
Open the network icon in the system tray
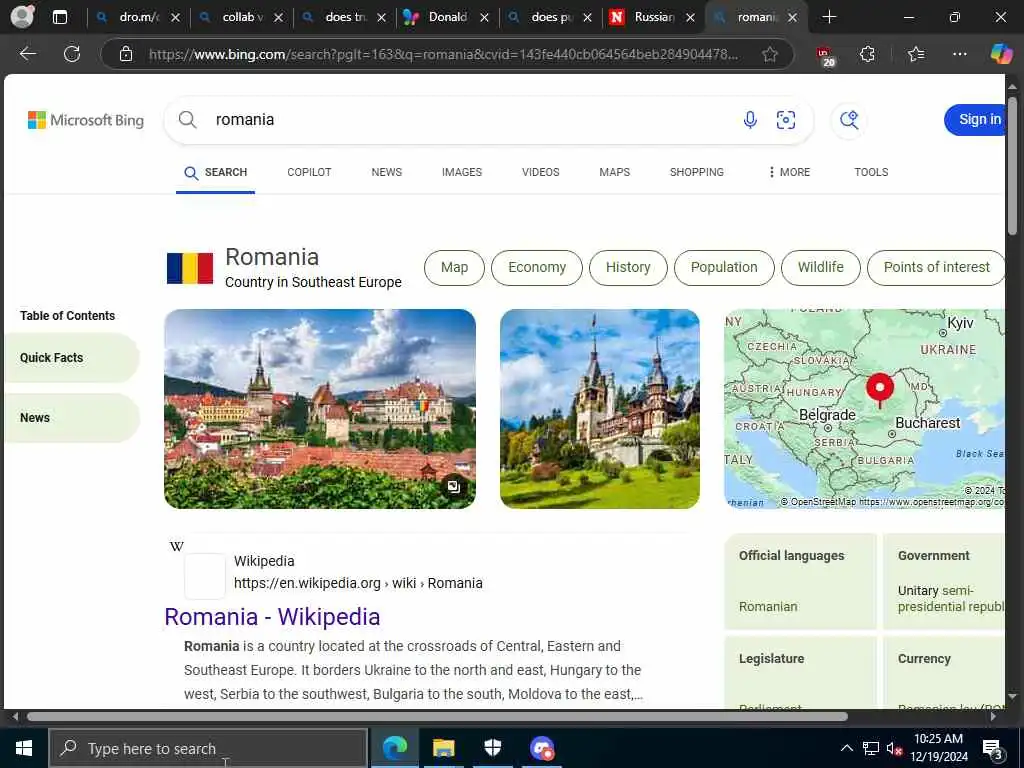(x=871, y=749)
